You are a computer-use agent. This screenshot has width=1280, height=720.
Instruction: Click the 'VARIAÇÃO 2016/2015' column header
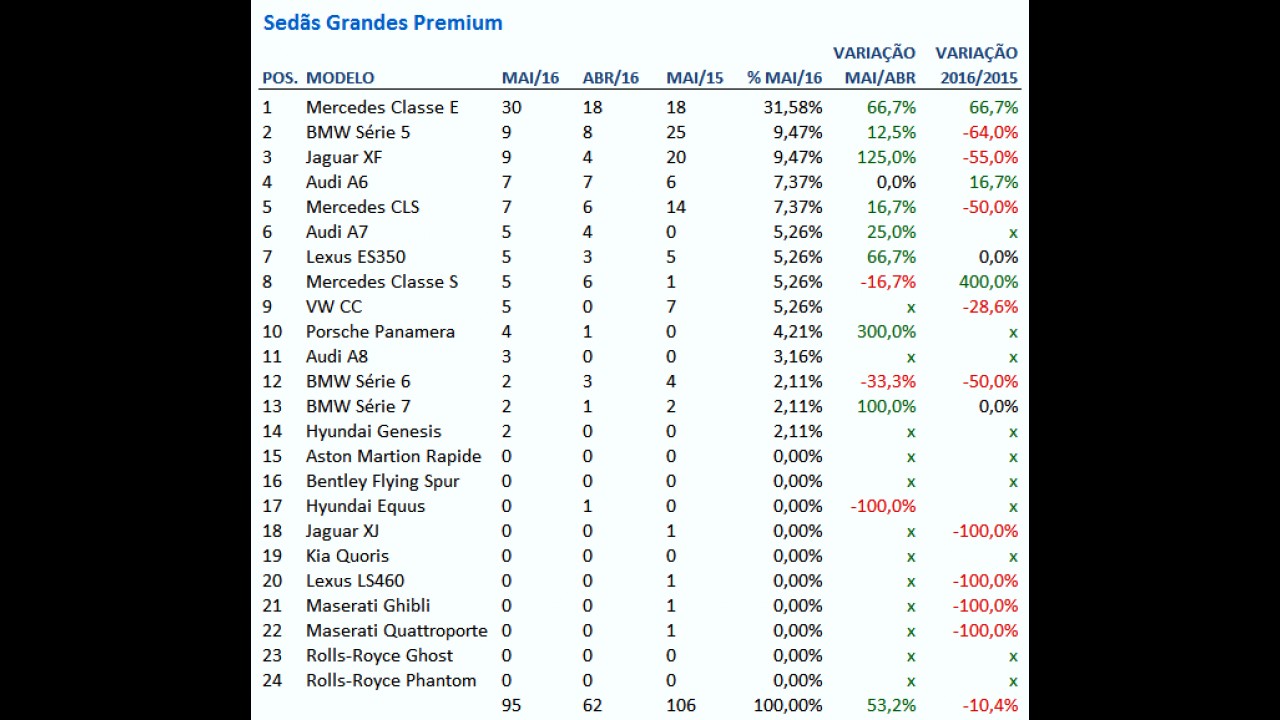(x=977, y=65)
